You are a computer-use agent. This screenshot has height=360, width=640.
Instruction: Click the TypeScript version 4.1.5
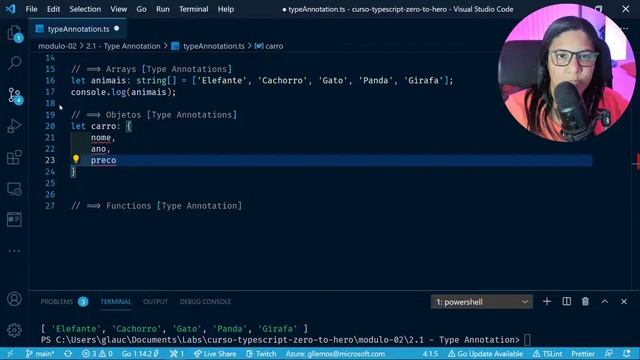[430, 354]
